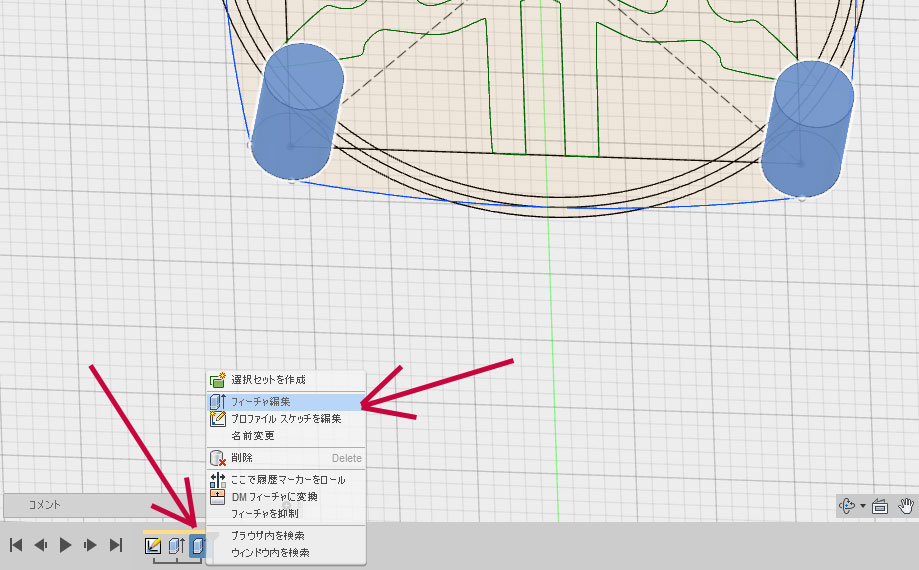Jump to the timeline beginning
919x570 pixels.
pos(16,545)
